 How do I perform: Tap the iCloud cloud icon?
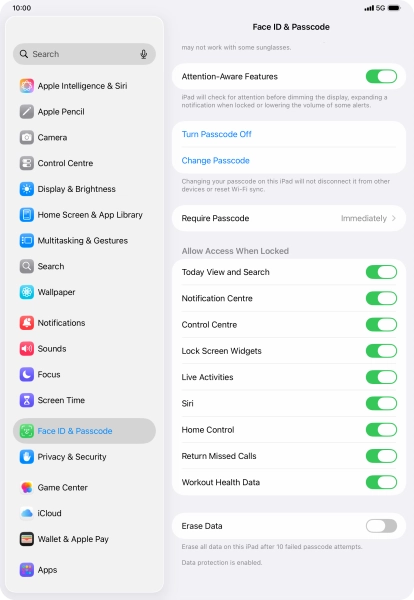(x=26, y=513)
